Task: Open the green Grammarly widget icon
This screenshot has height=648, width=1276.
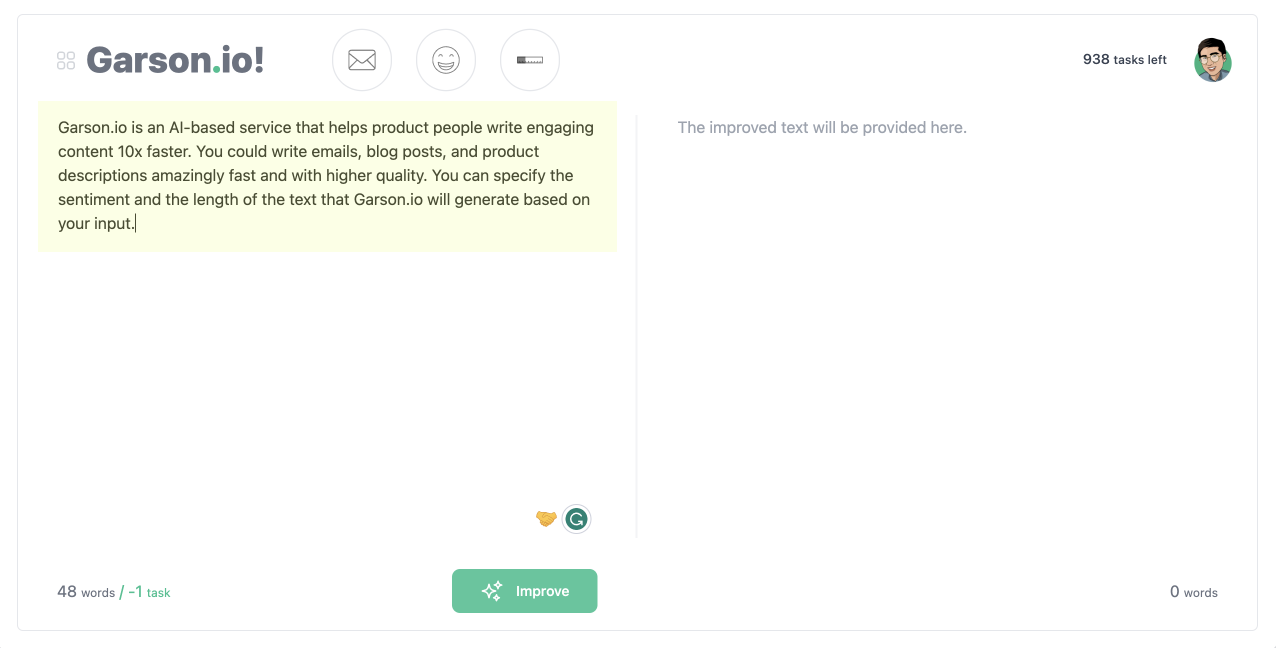Action: click(x=576, y=519)
